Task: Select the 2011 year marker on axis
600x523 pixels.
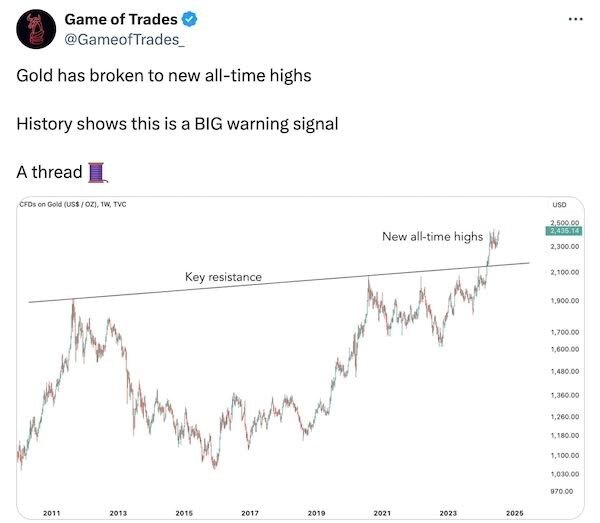Action: (x=52, y=513)
